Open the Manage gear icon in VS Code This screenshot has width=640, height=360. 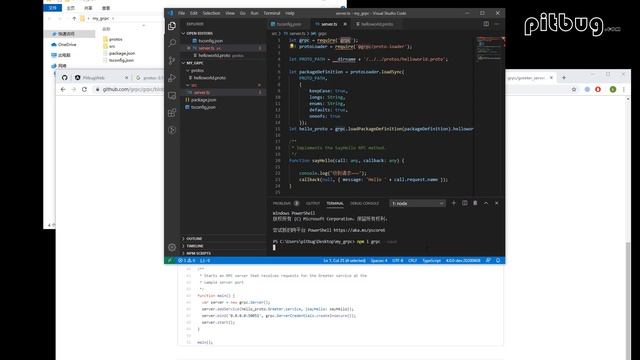click(x=172, y=247)
